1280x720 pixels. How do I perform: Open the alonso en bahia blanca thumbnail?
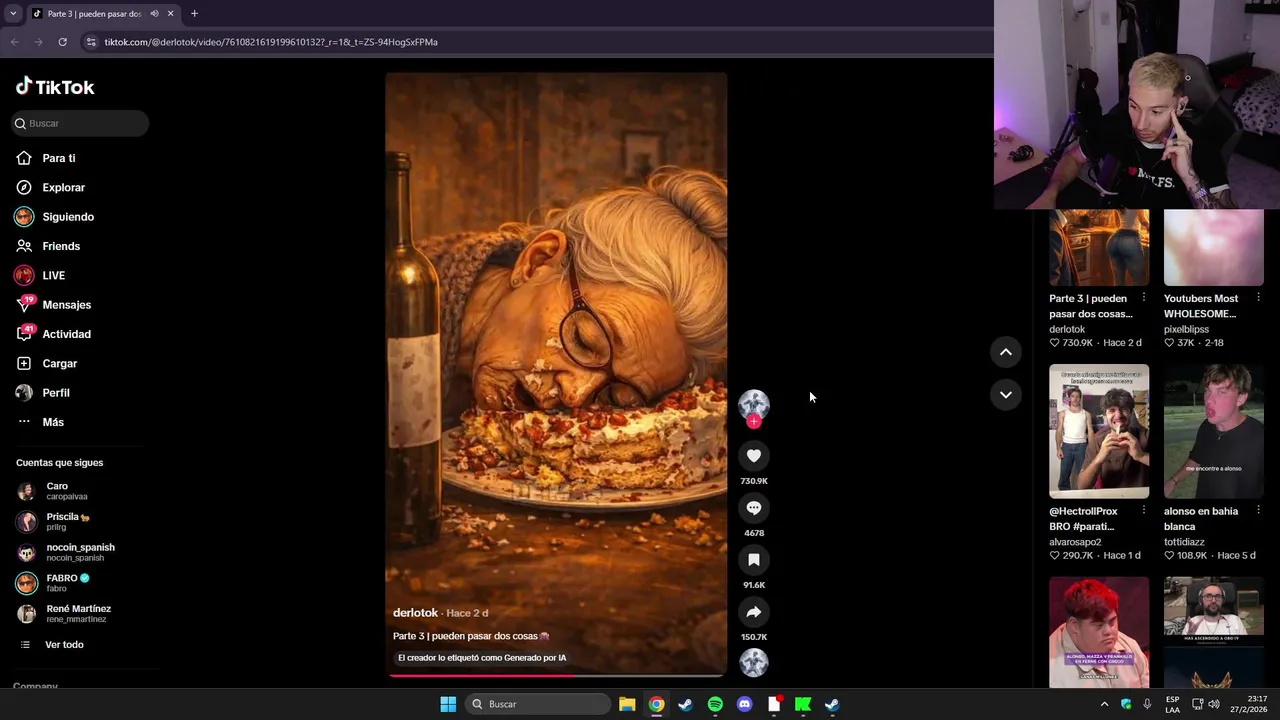1214,431
